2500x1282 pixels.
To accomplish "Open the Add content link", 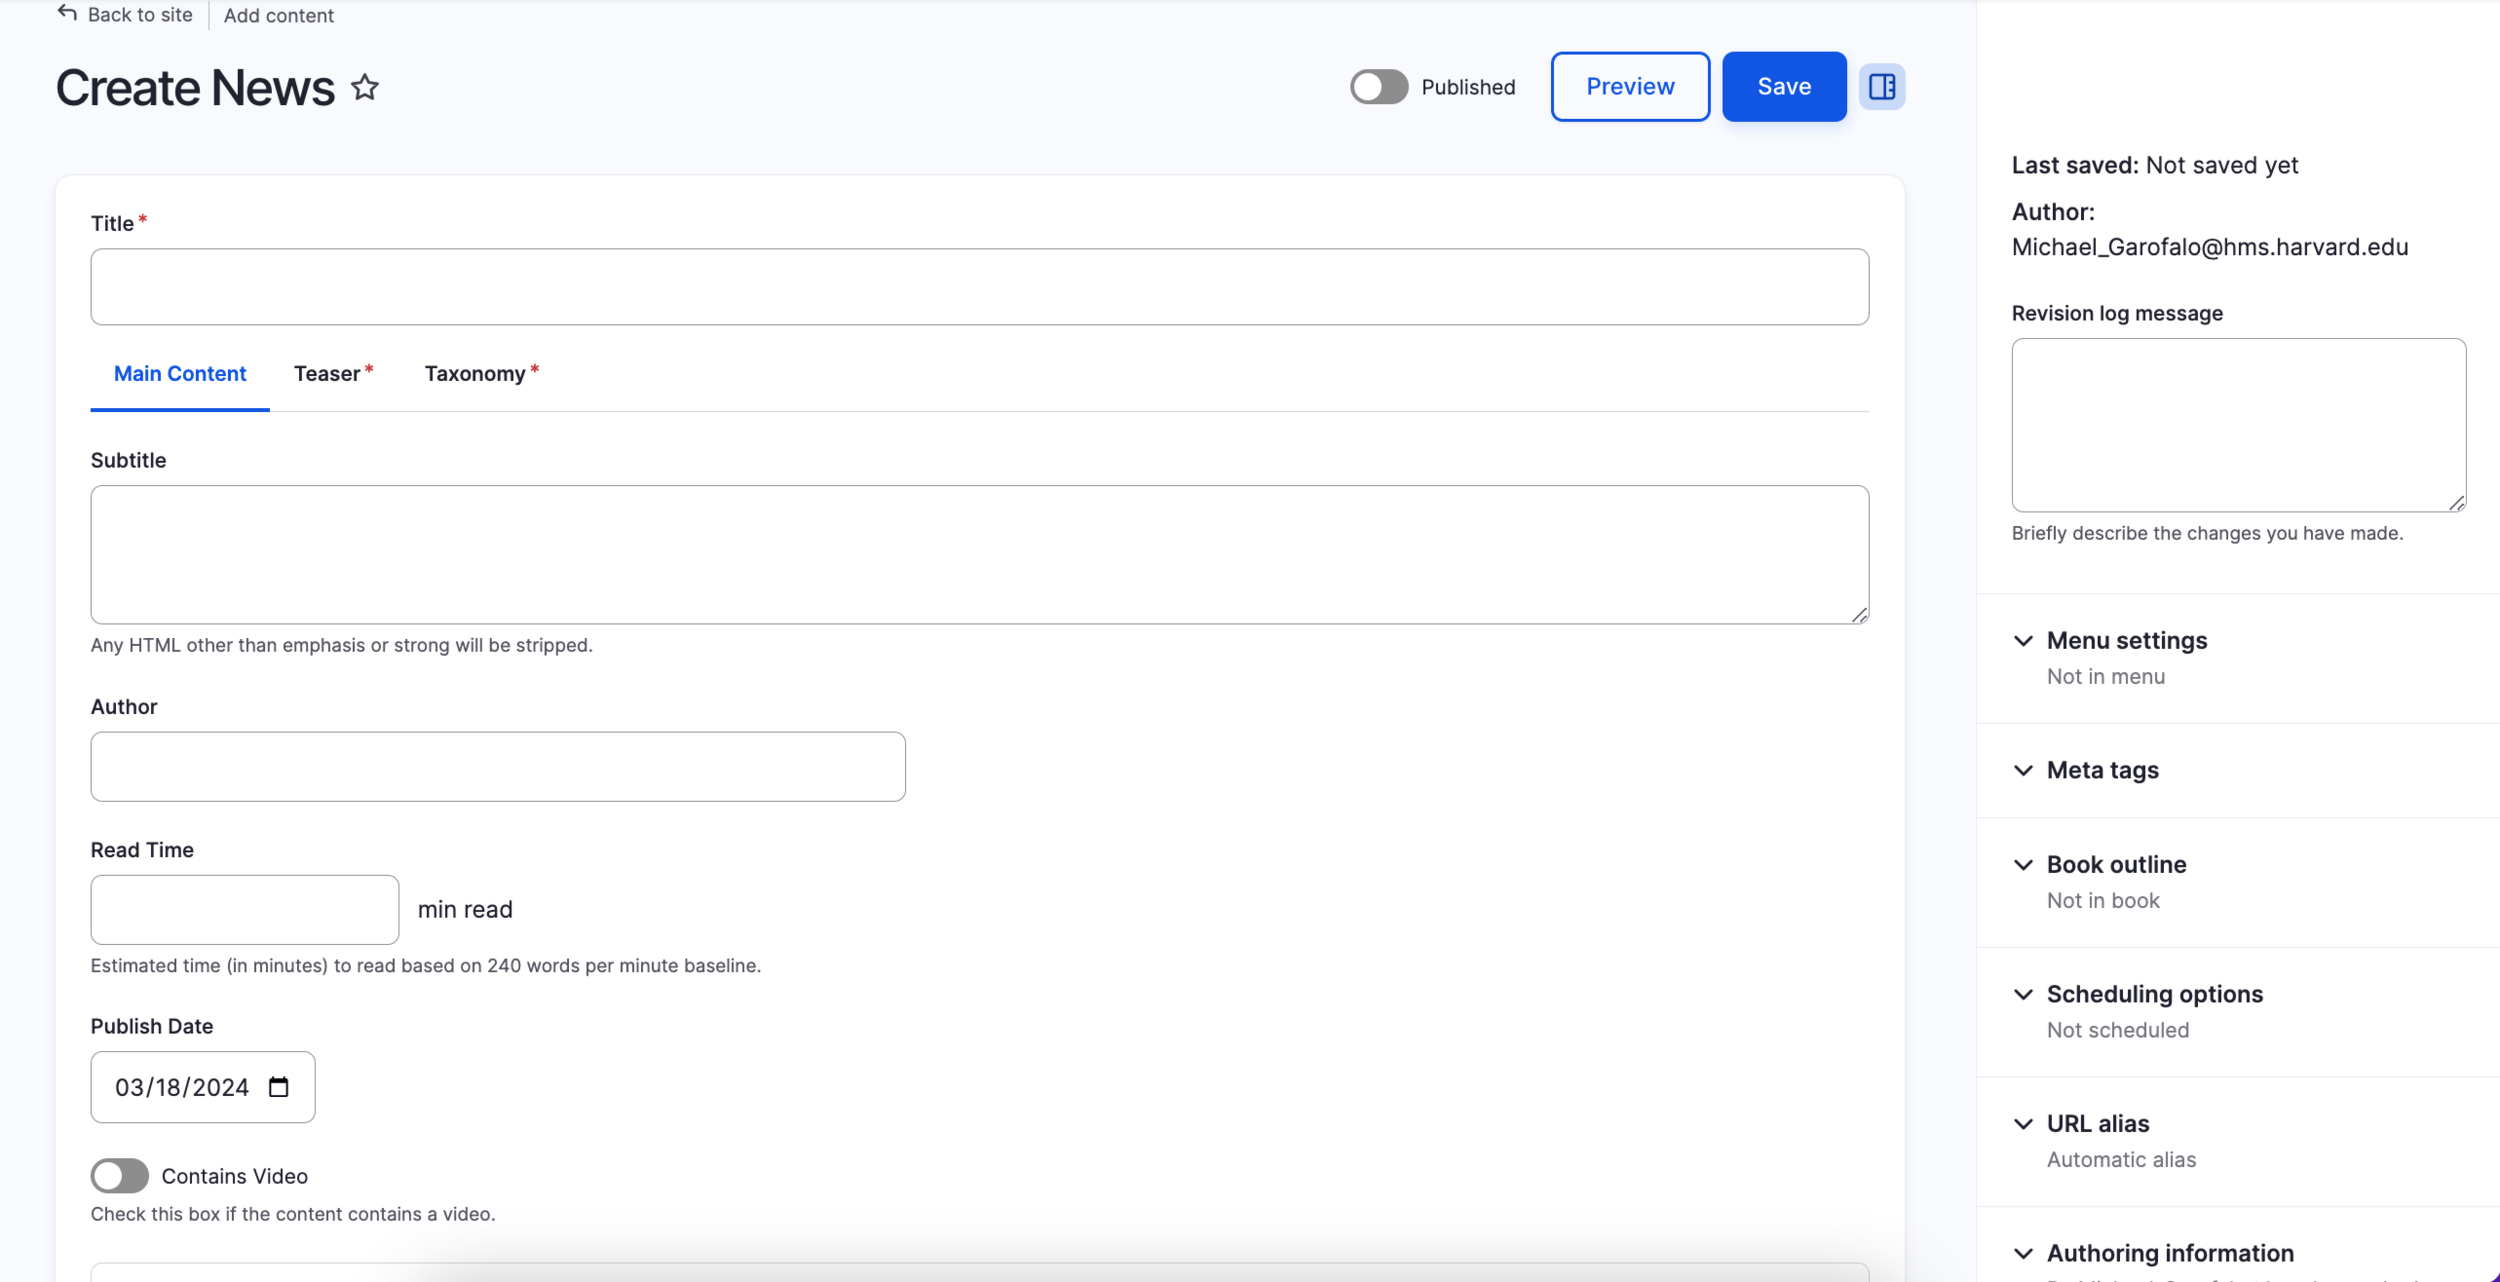I will coord(278,15).
